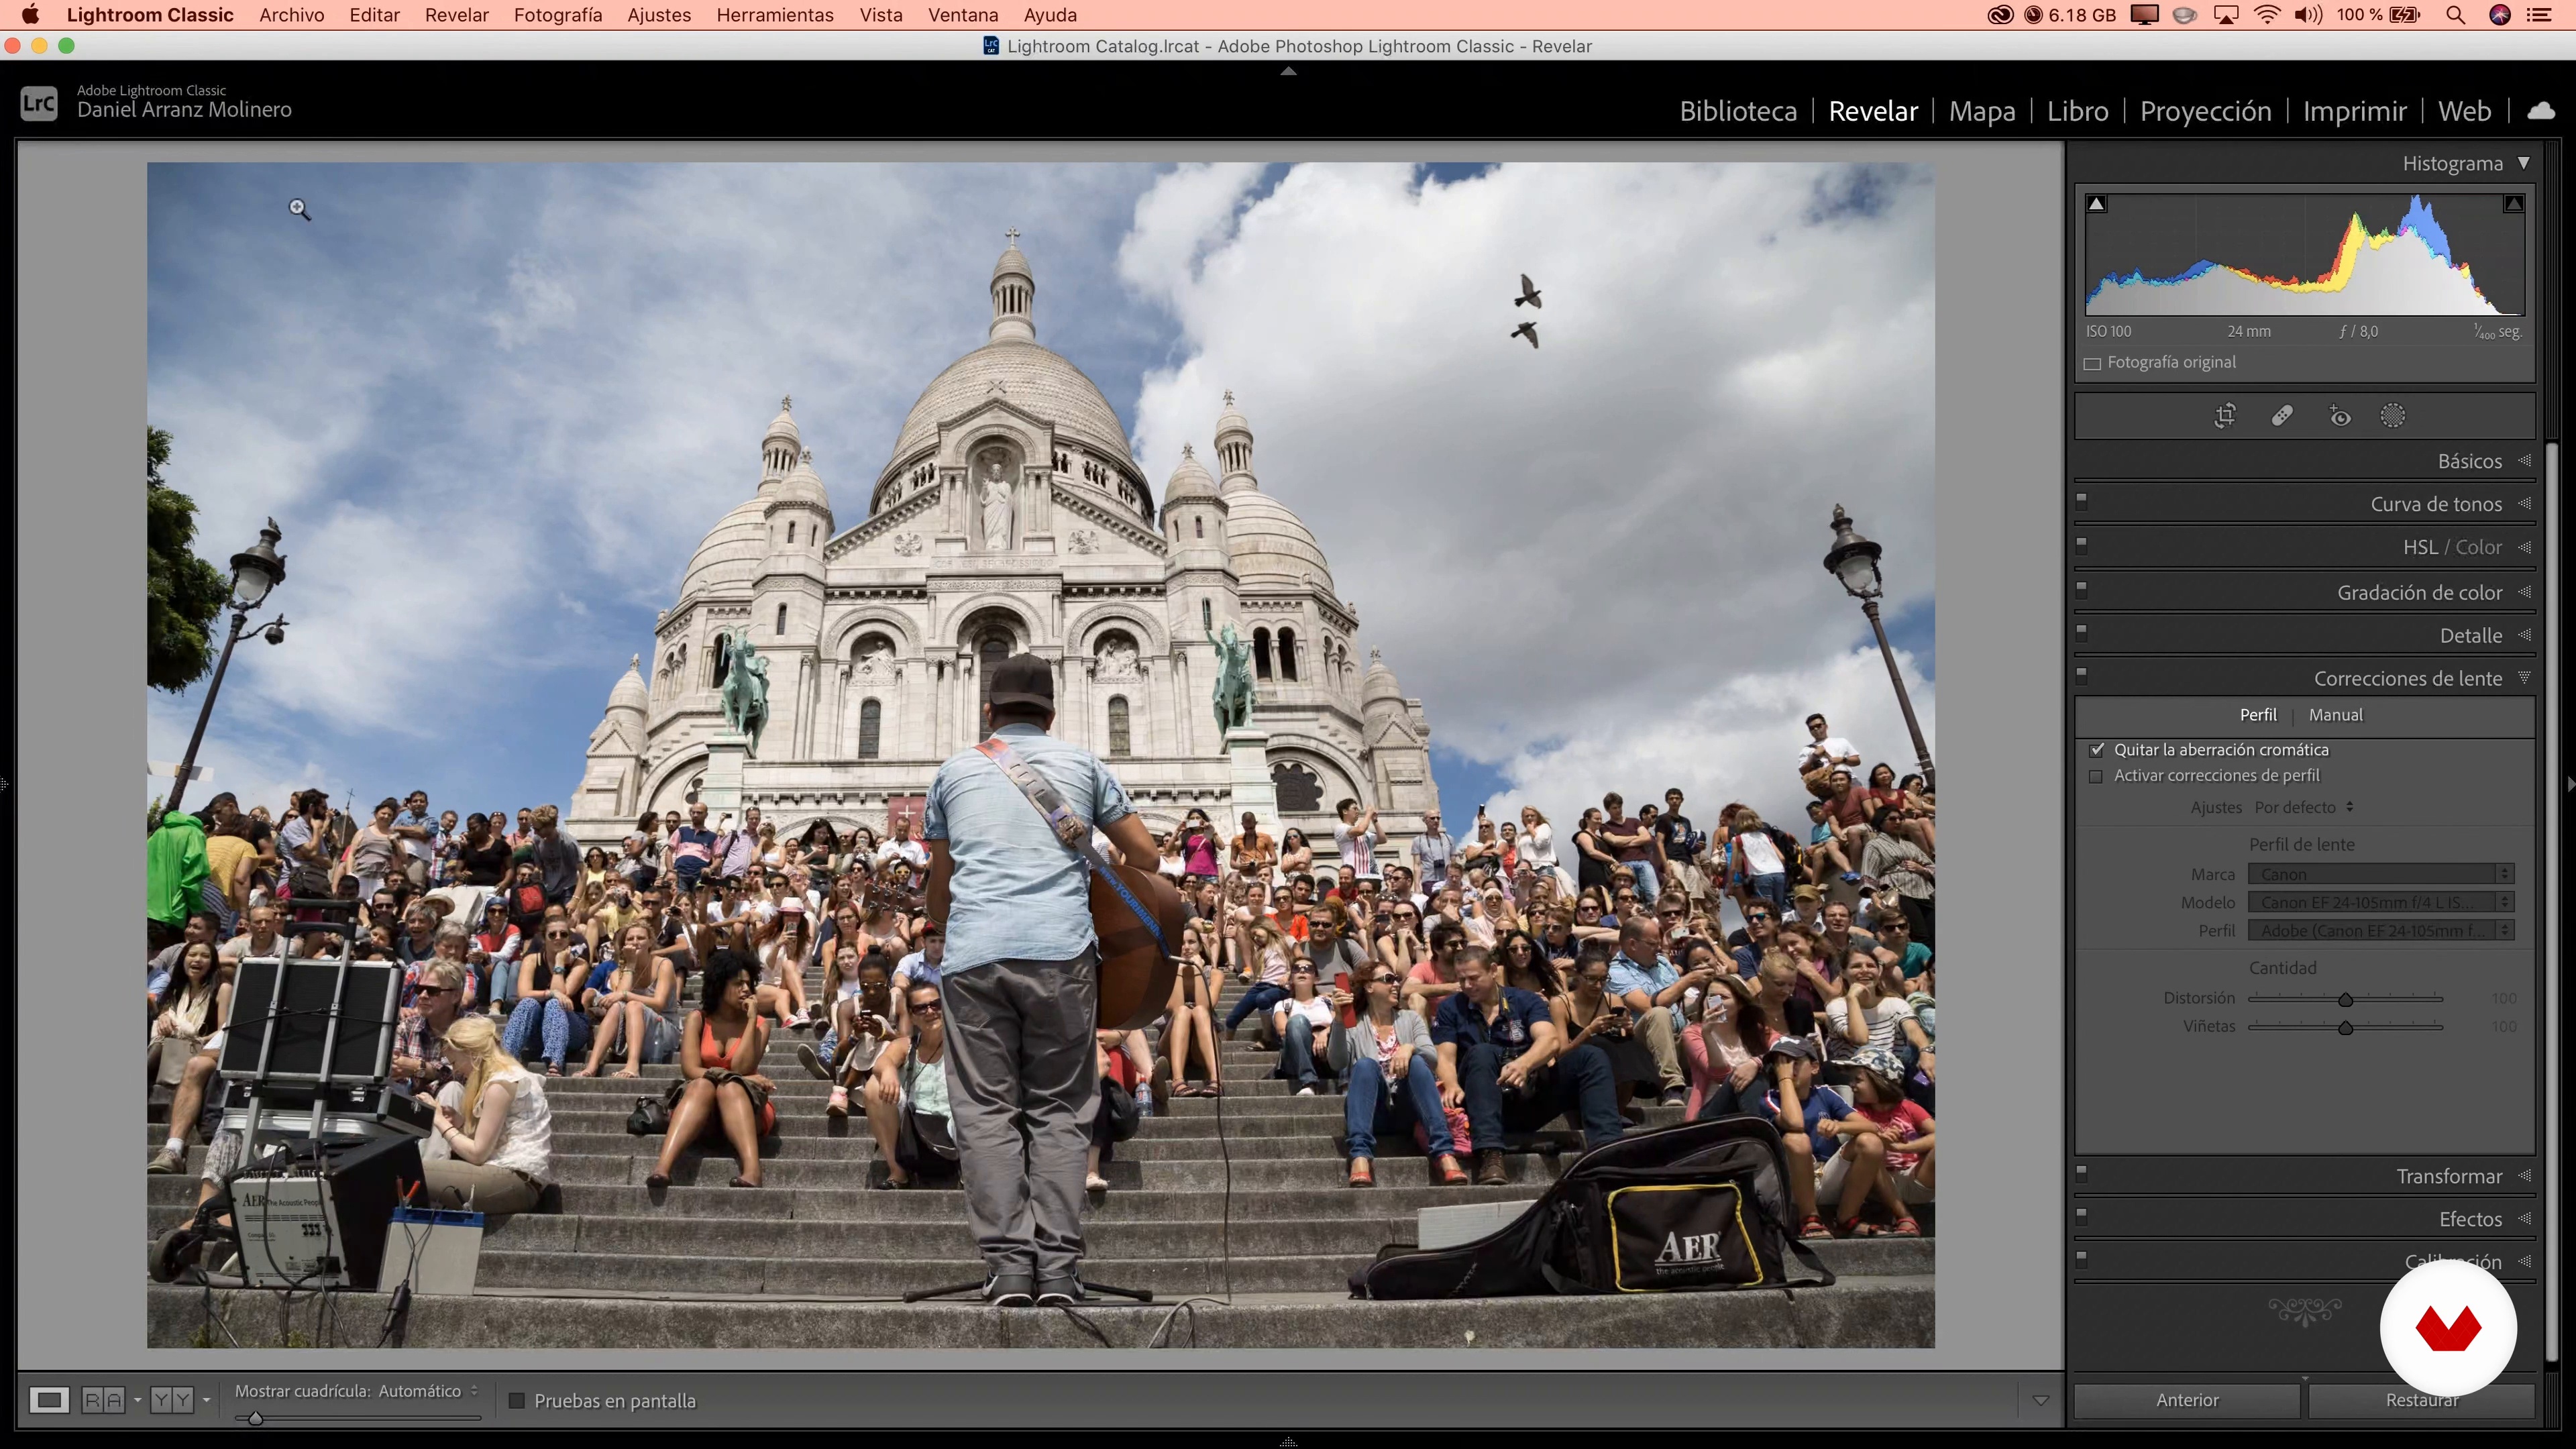Screen dimensions: 2576x1449
Task: Open the Marca Canon dropdown
Action: pos(2380,874)
